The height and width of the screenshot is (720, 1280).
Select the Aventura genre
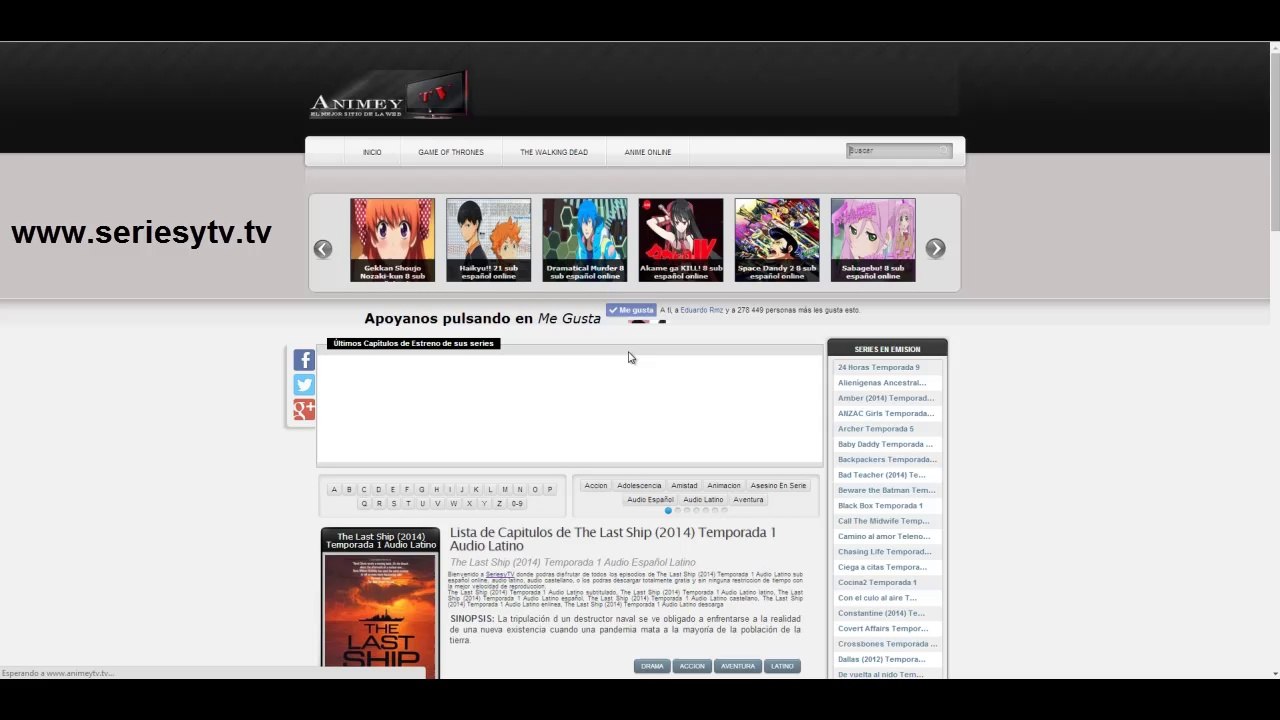(x=748, y=500)
